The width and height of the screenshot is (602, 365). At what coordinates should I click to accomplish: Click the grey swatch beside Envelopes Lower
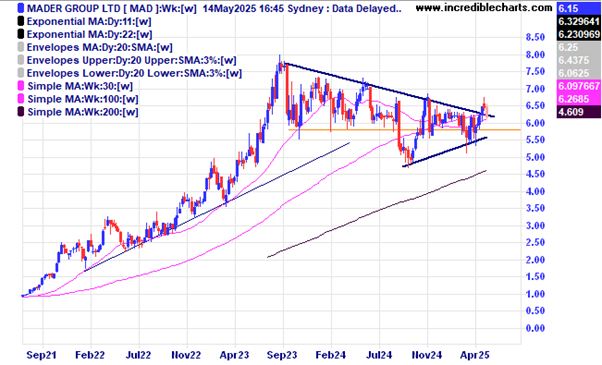point(21,73)
